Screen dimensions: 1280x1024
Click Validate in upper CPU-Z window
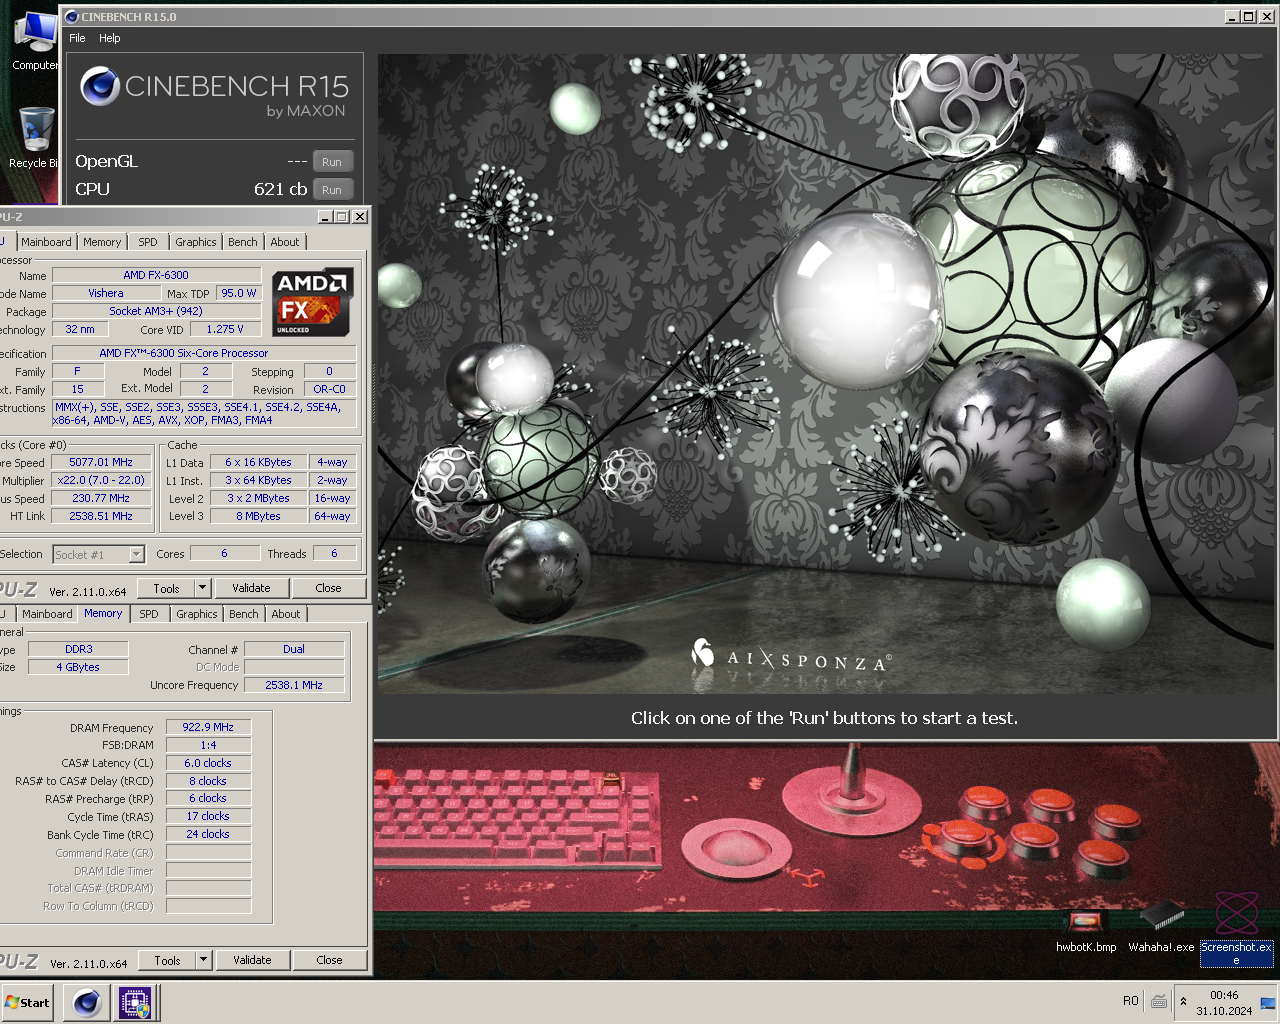251,588
